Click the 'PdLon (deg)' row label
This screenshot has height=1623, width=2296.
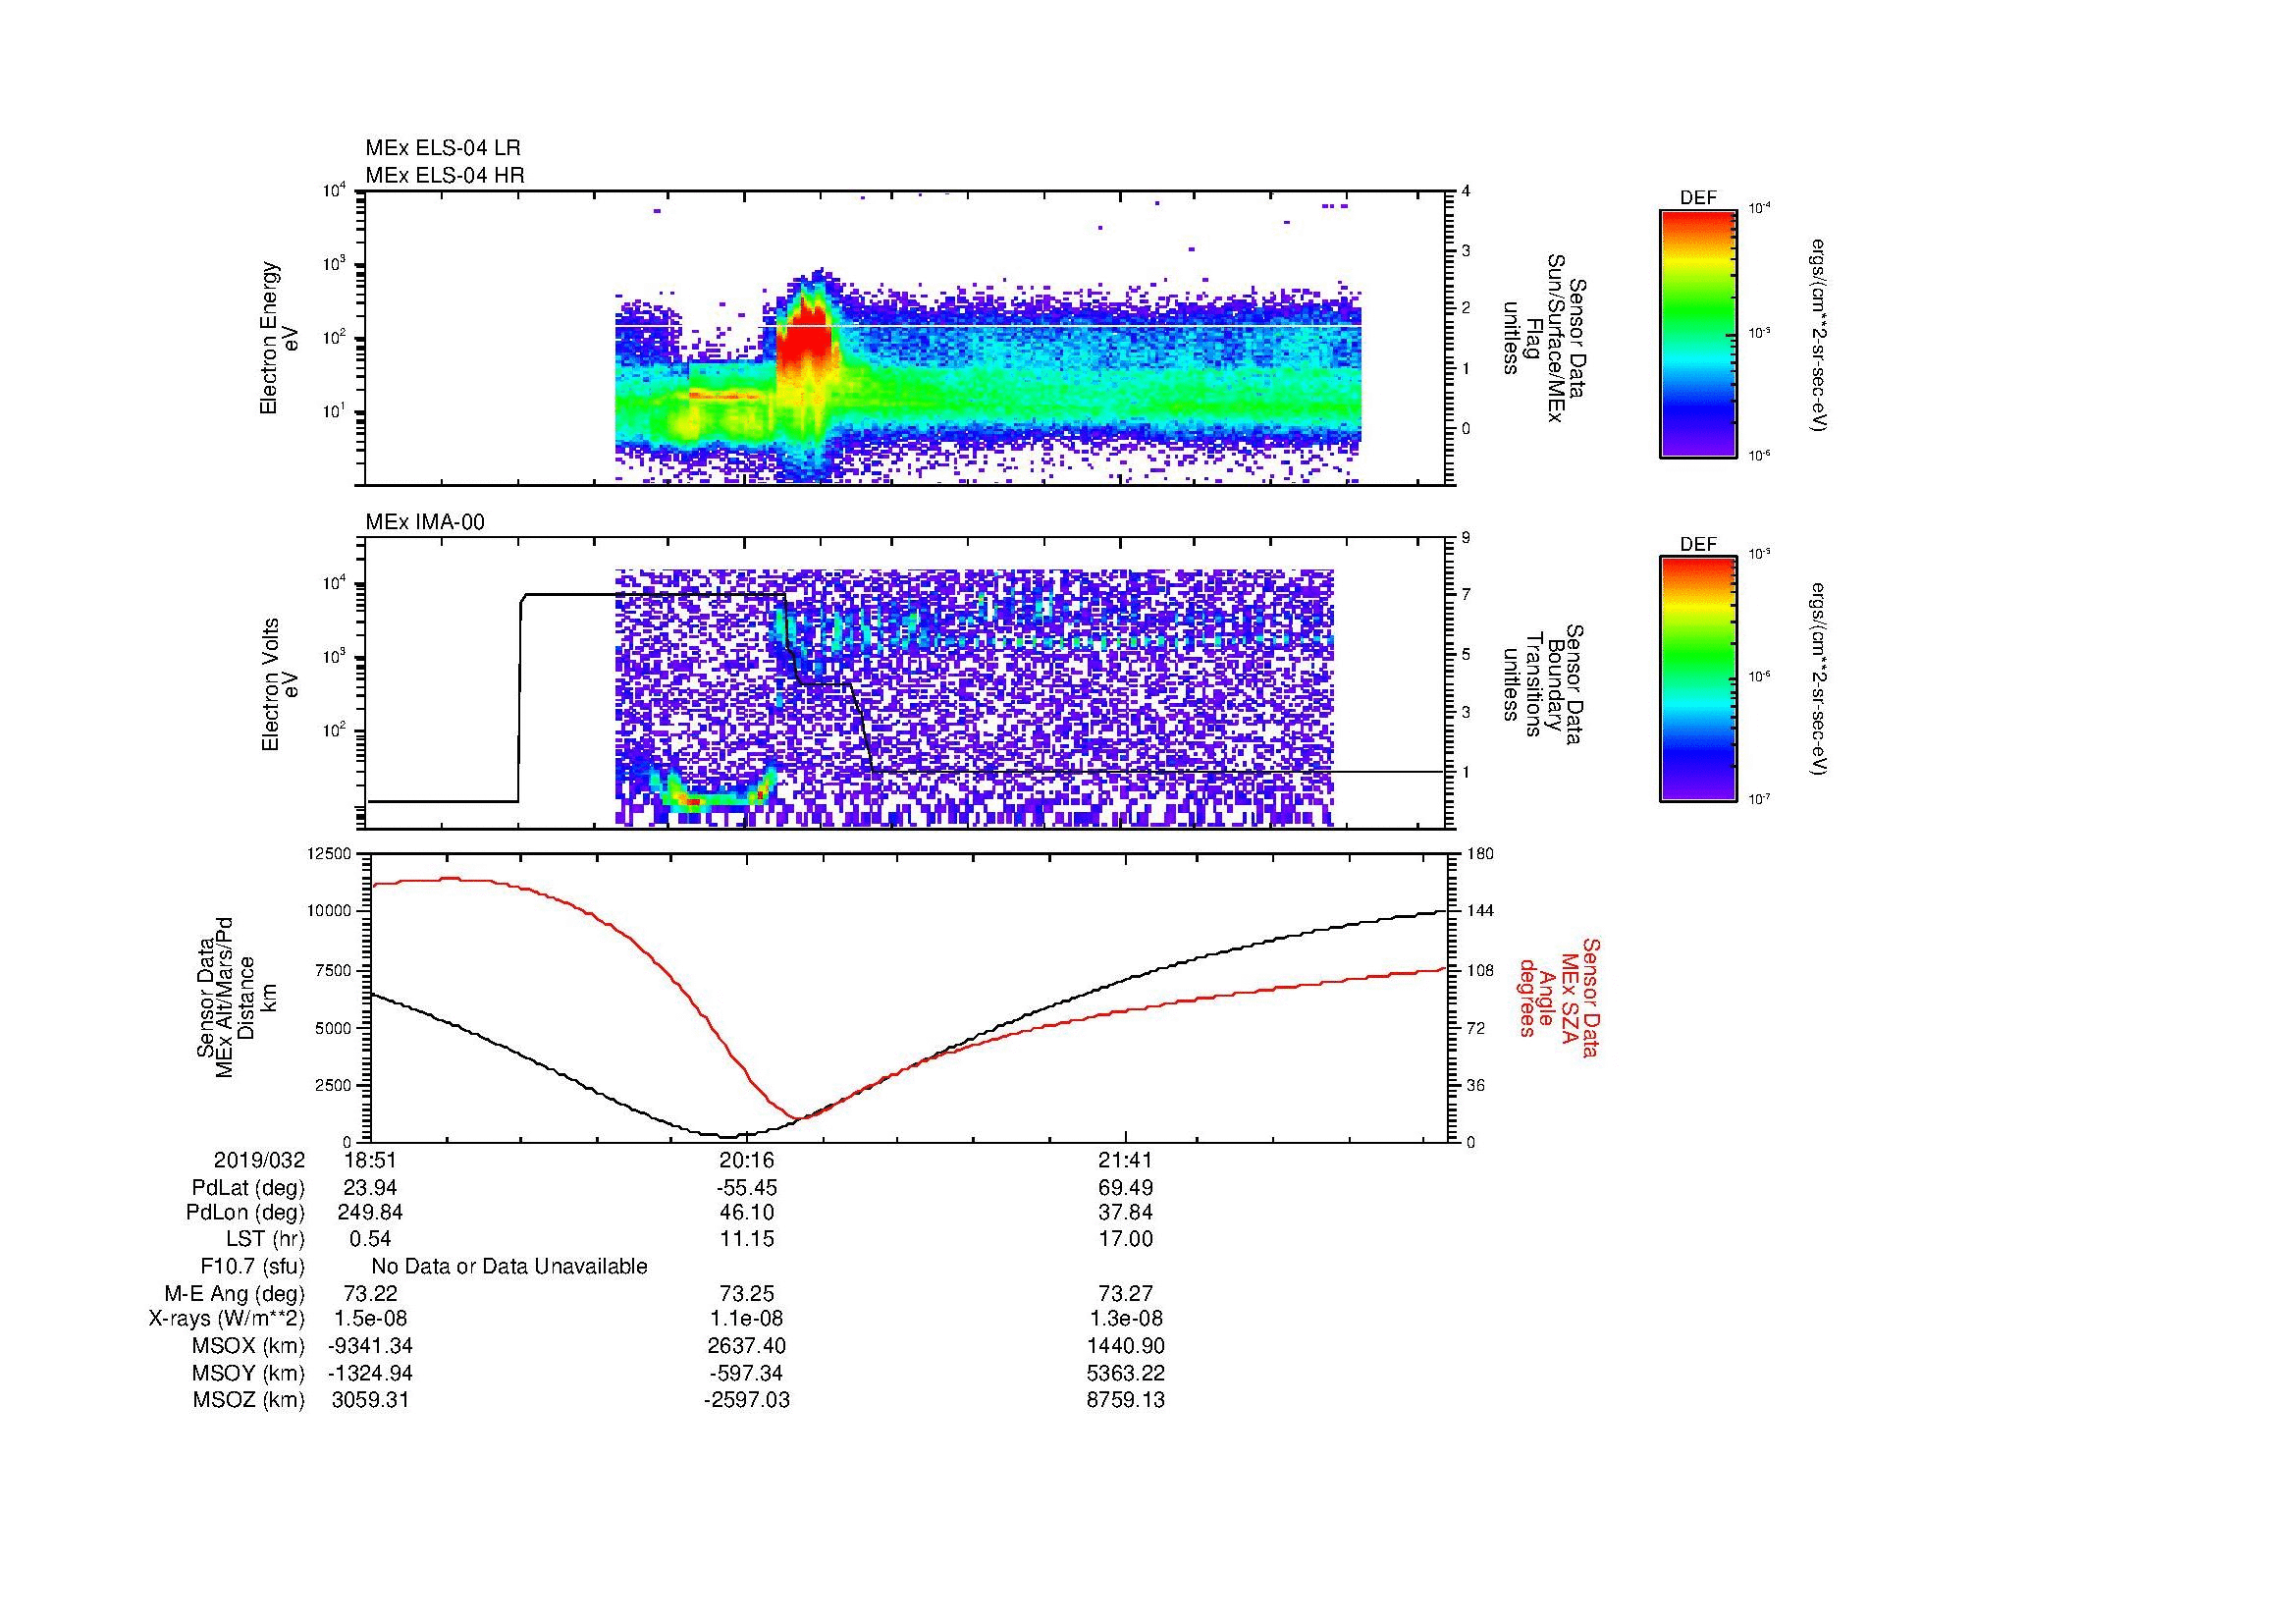point(245,1213)
